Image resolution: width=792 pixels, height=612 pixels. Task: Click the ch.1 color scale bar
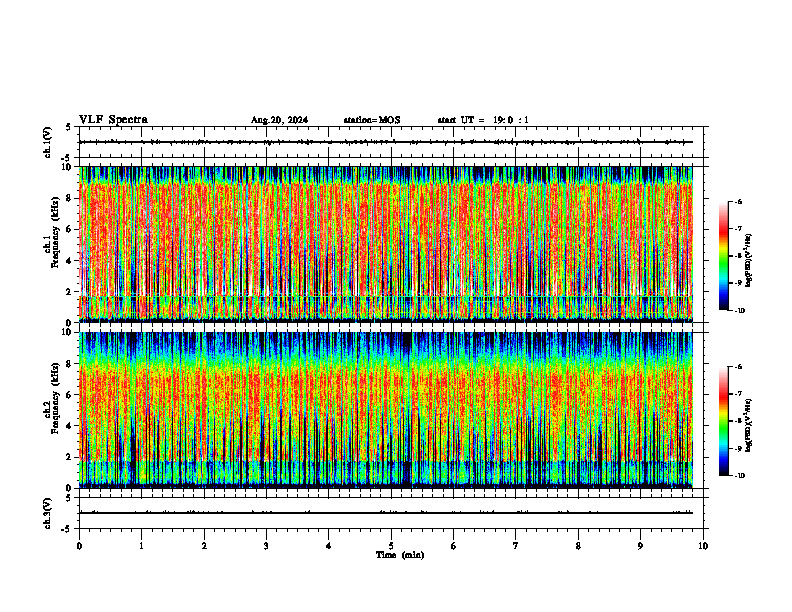[x=723, y=256]
